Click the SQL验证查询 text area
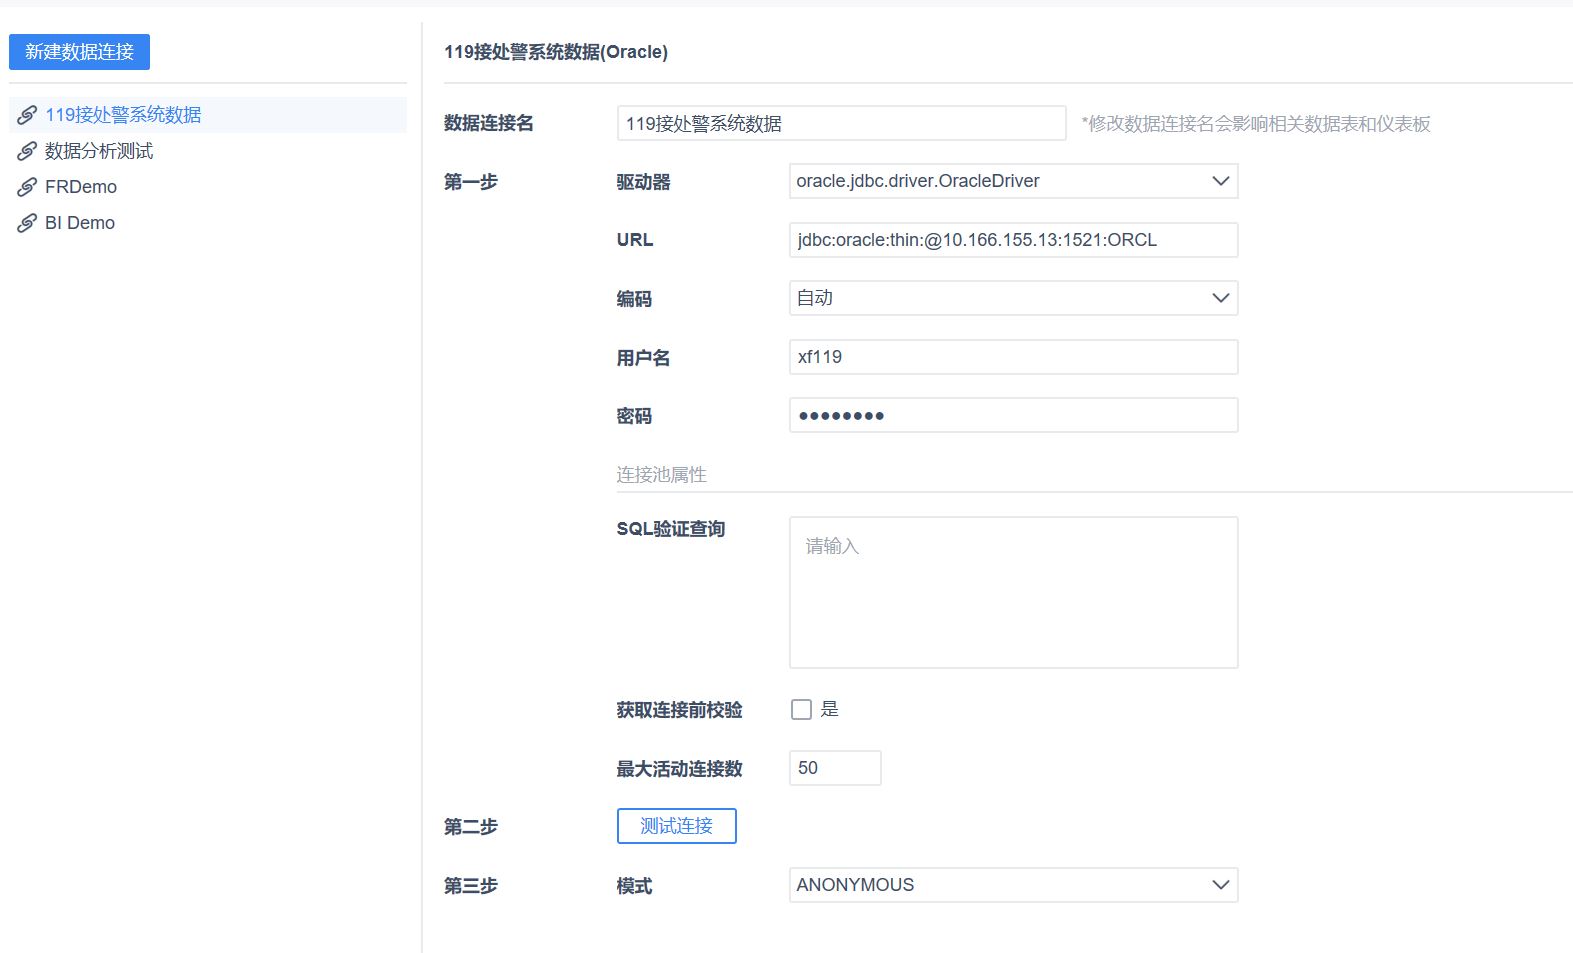The width and height of the screenshot is (1573, 953). 1014,592
